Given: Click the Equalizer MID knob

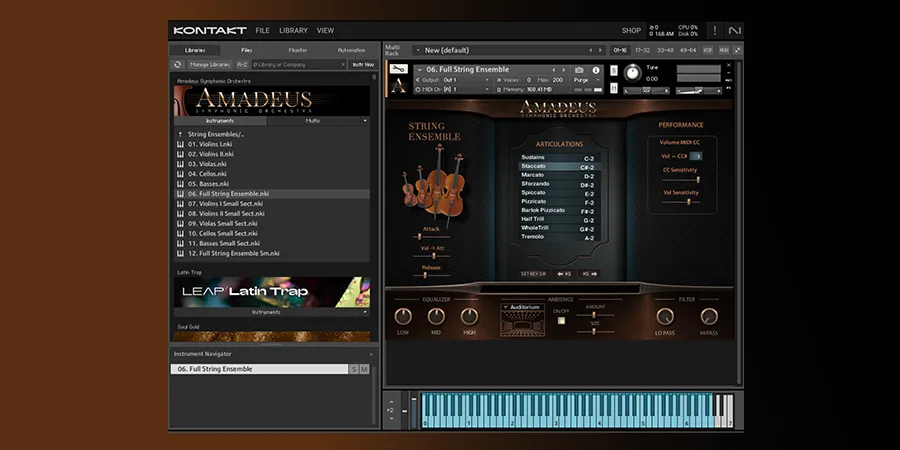Looking at the screenshot, I should click(436, 316).
